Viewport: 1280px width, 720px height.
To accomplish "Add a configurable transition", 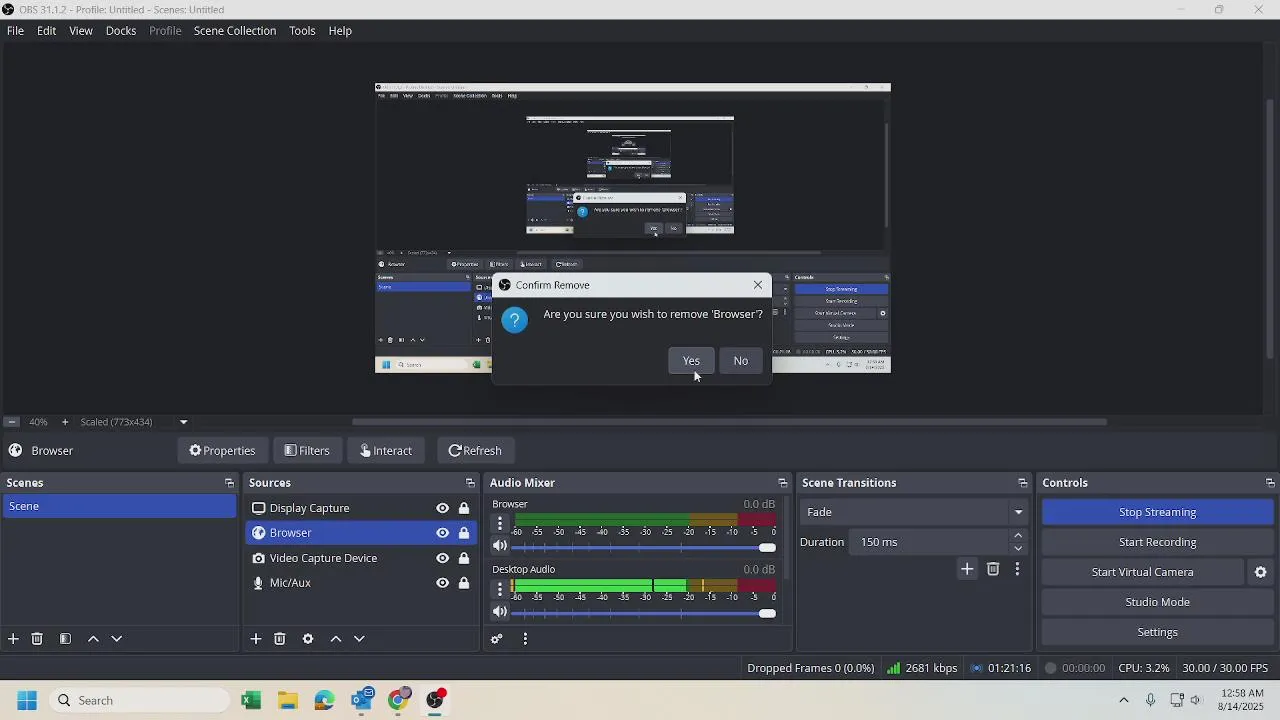I will [x=967, y=569].
